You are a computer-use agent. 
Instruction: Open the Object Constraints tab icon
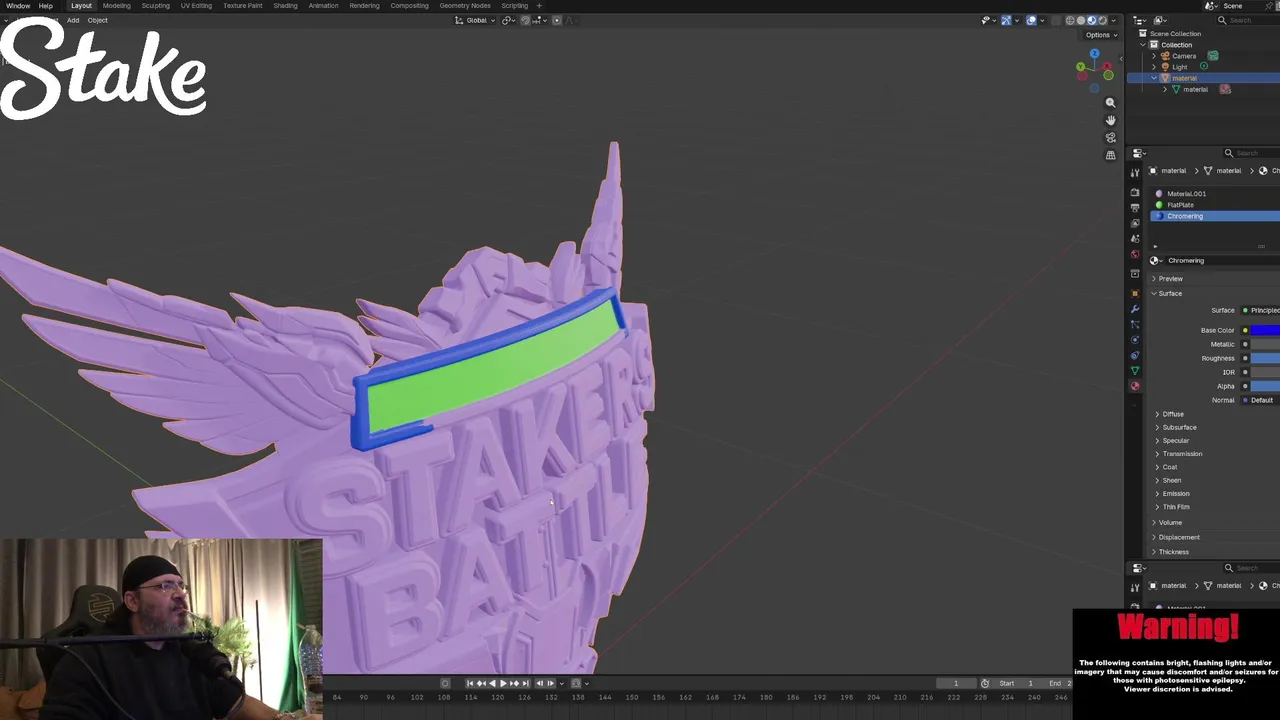[1135, 355]
